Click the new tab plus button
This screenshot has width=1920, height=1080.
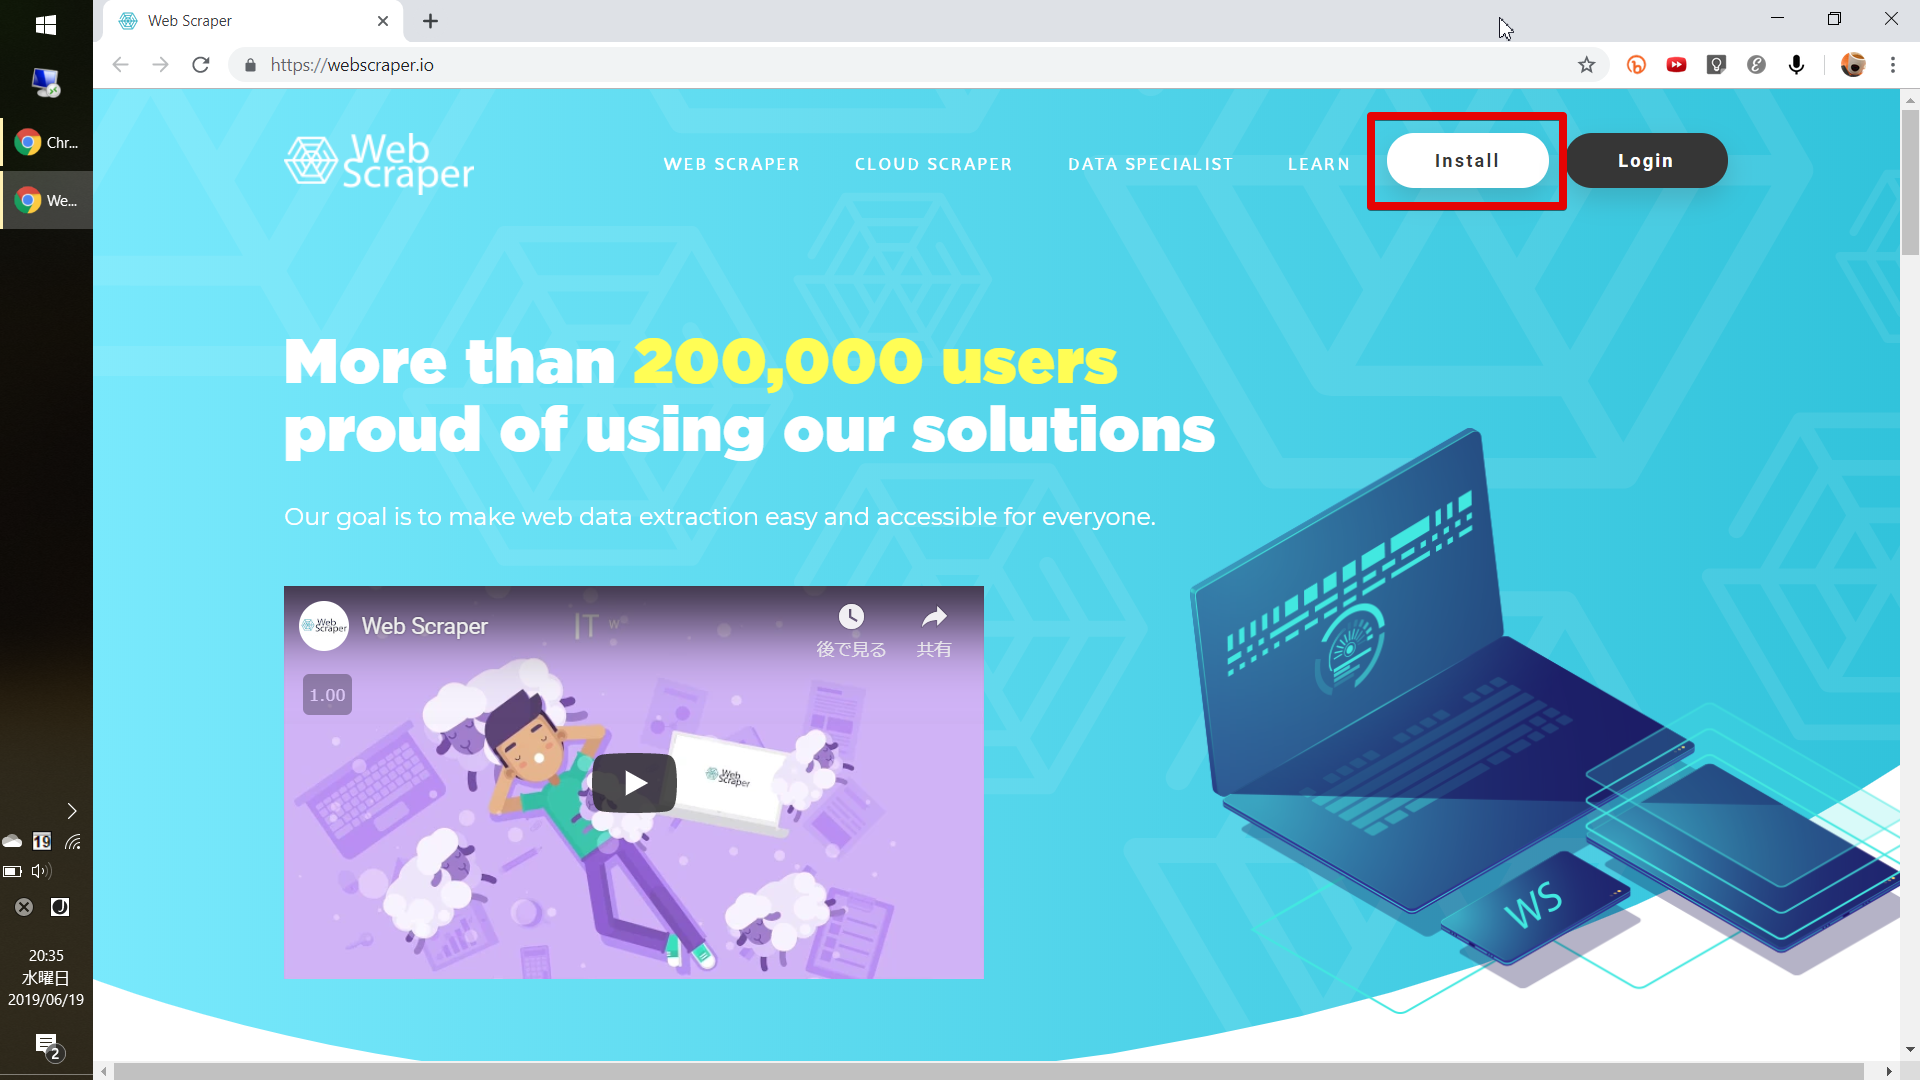pos(429,21)
